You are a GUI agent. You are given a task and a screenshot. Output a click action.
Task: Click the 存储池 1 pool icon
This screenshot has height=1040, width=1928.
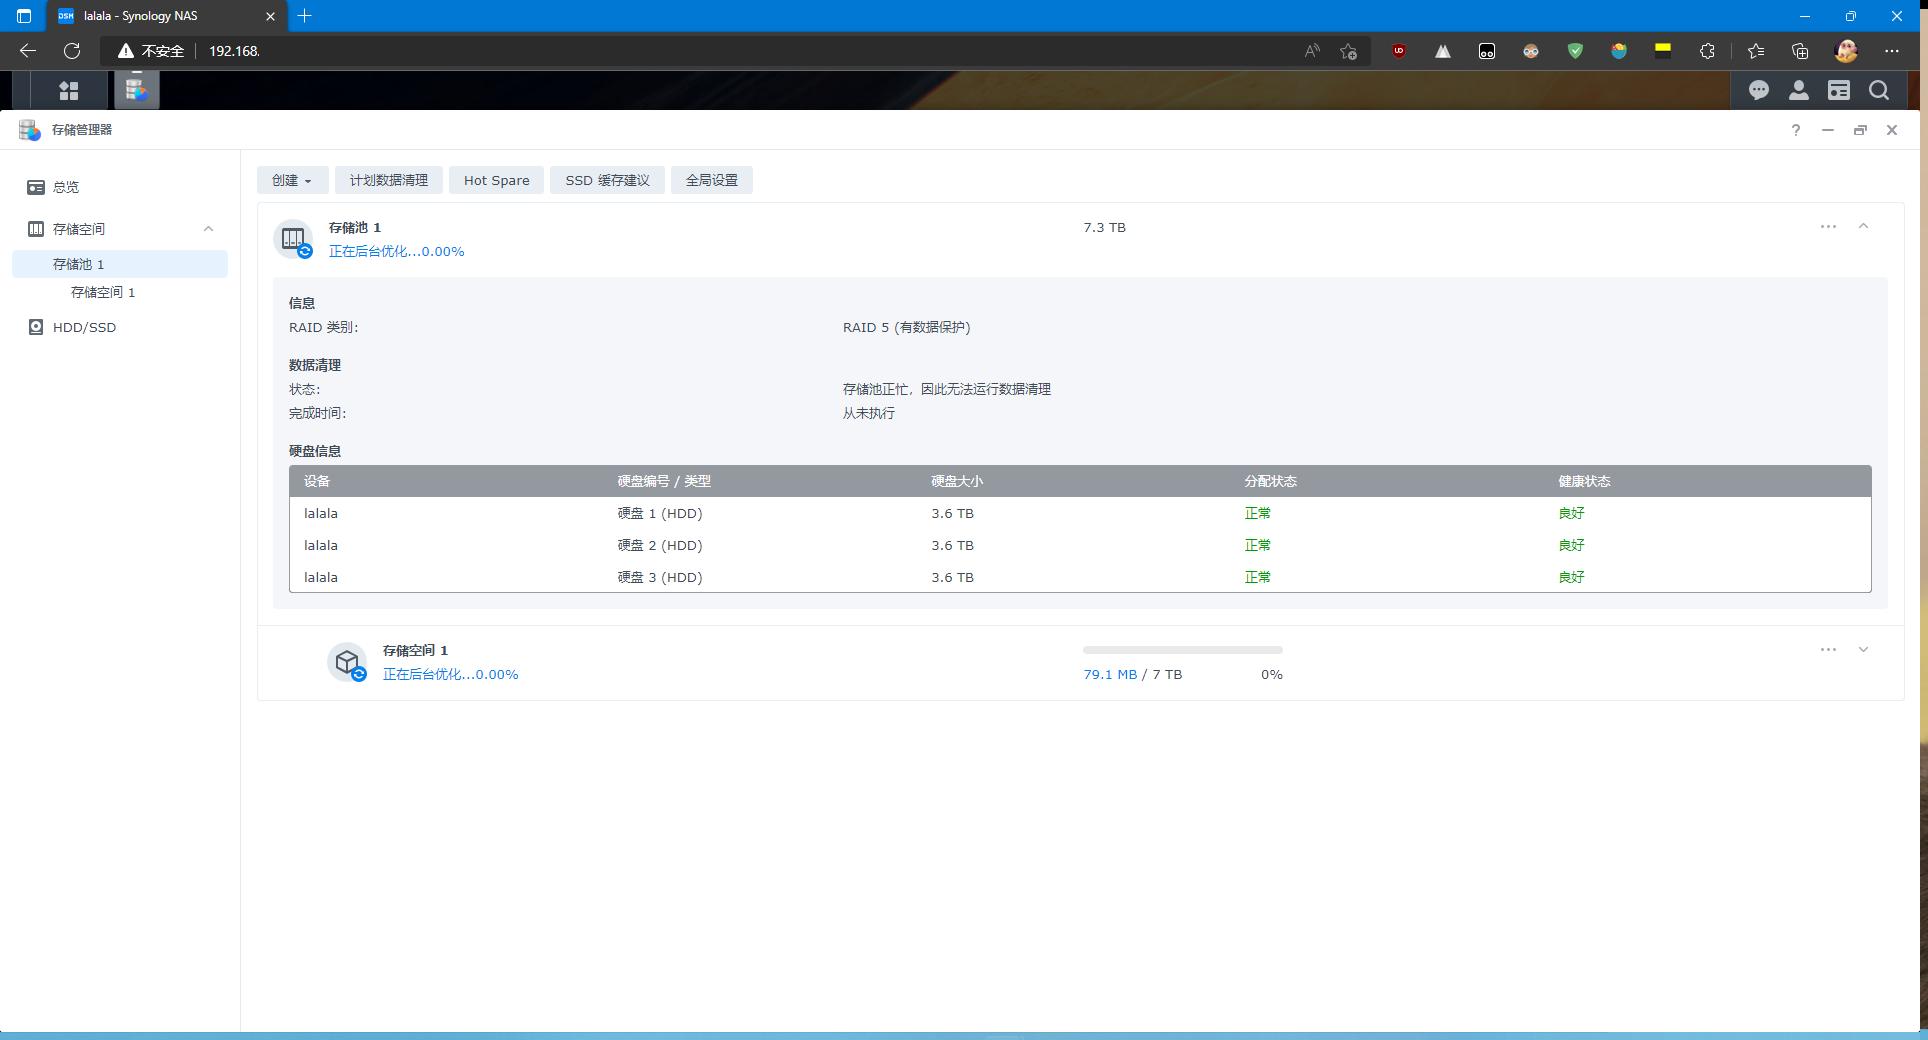(x=293, y=239)
